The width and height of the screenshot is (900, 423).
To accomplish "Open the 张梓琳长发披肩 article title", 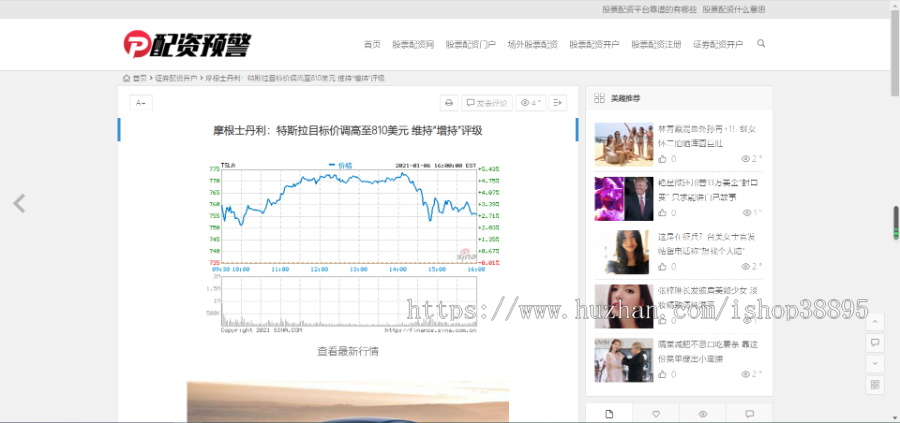I will [x=708, y=298].
